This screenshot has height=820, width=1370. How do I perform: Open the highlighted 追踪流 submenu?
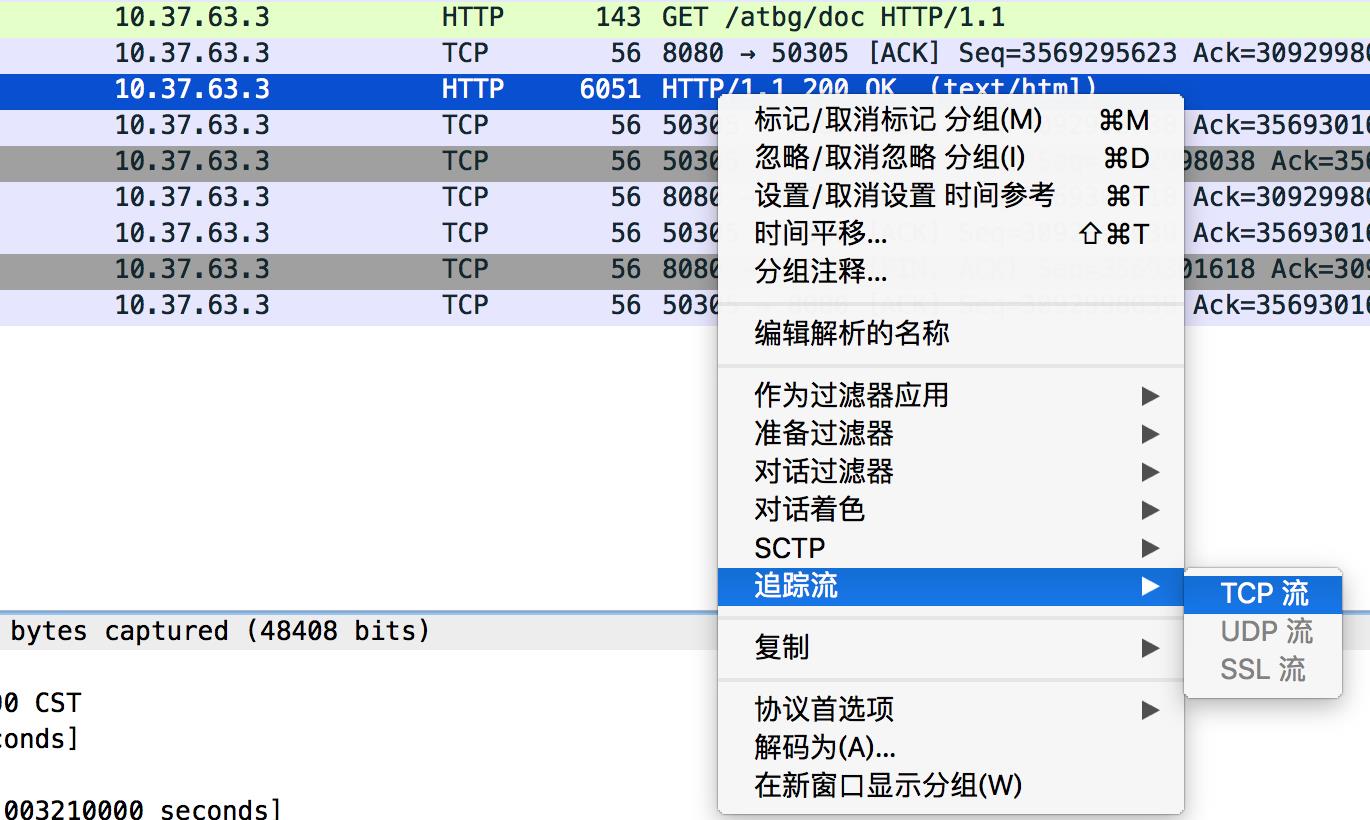(950, 586)
